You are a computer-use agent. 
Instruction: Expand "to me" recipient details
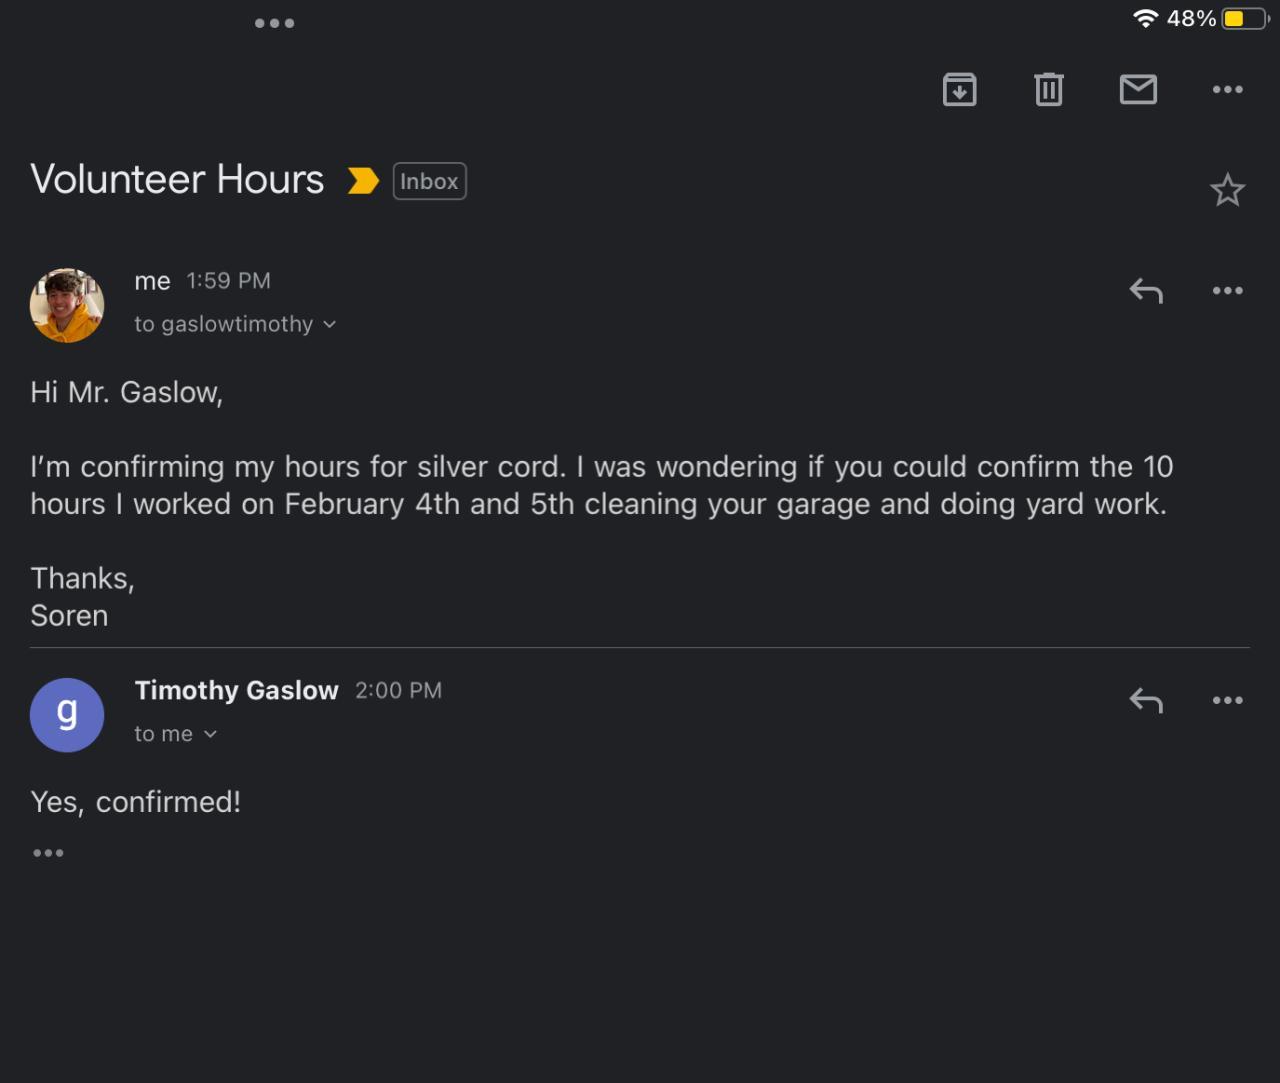point(210,734)
